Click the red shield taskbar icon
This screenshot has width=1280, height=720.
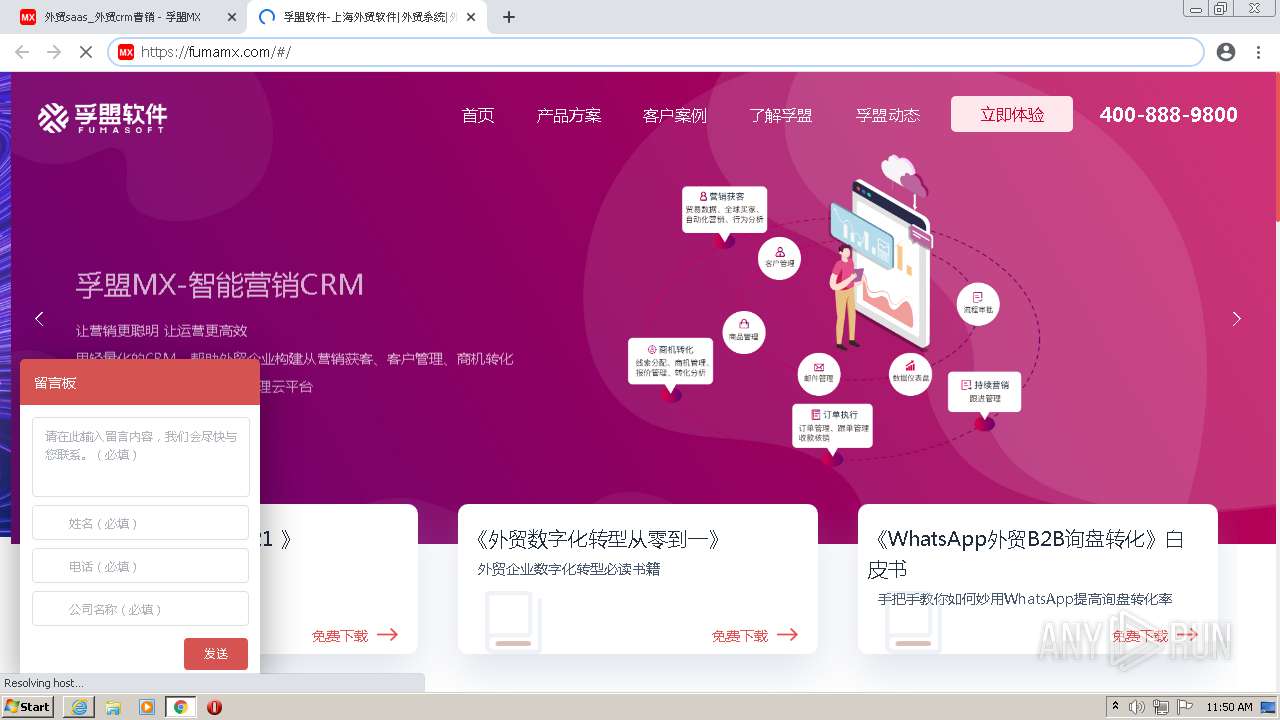click(214, 707)
